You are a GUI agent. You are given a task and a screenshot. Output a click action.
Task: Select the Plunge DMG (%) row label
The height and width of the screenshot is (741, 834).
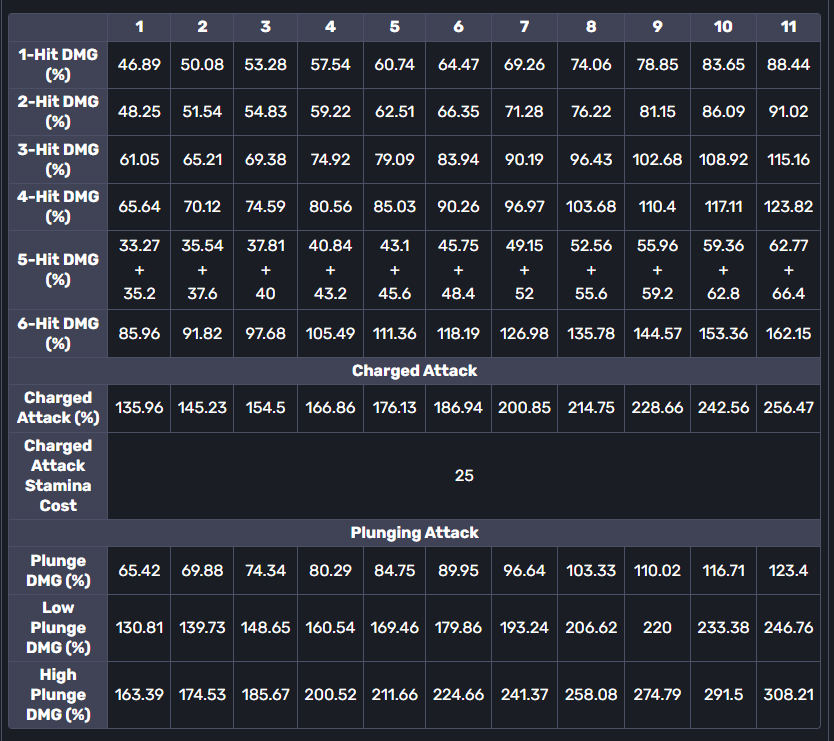pyautogui.click(x=58, y=570)
